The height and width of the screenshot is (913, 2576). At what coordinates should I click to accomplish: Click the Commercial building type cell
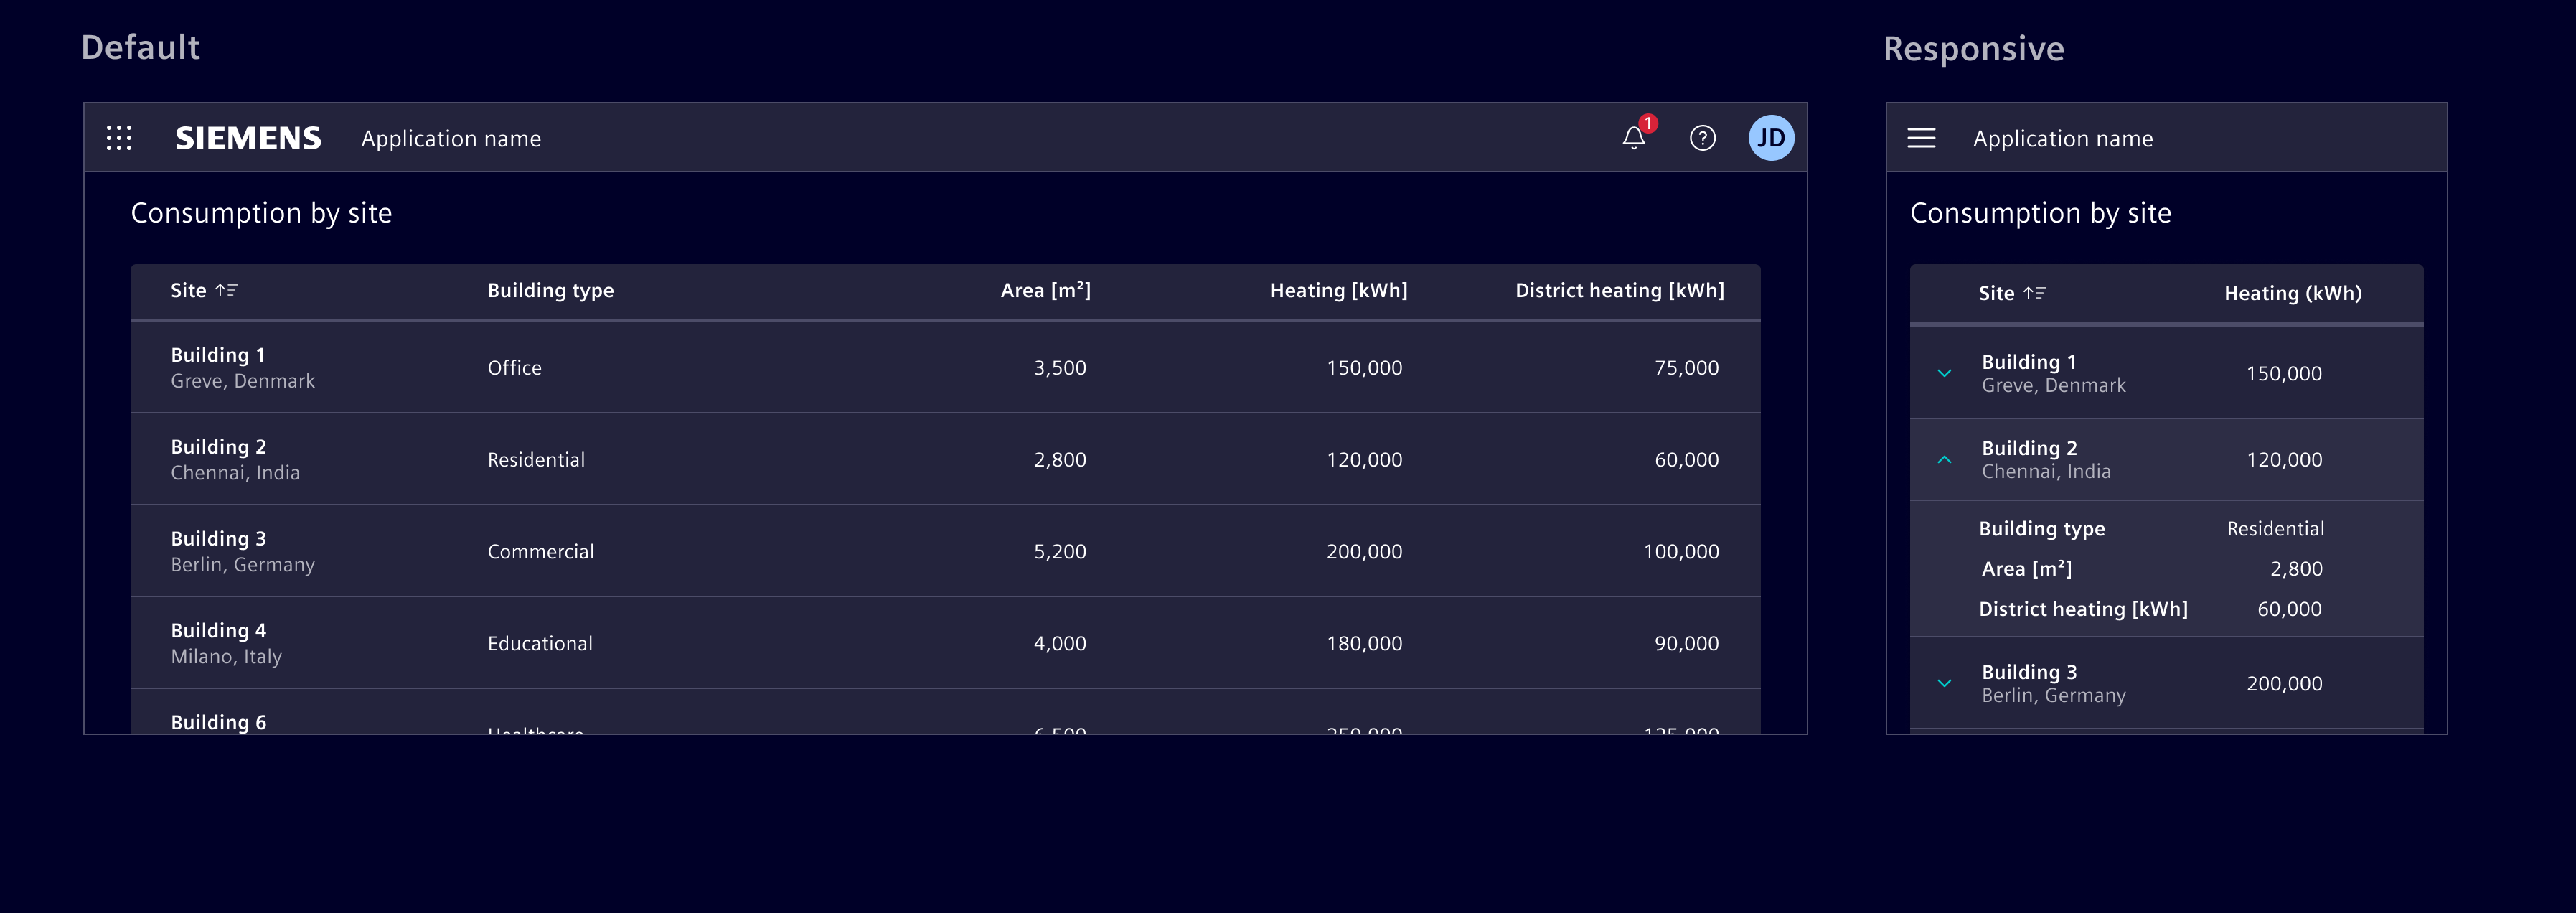540,552
